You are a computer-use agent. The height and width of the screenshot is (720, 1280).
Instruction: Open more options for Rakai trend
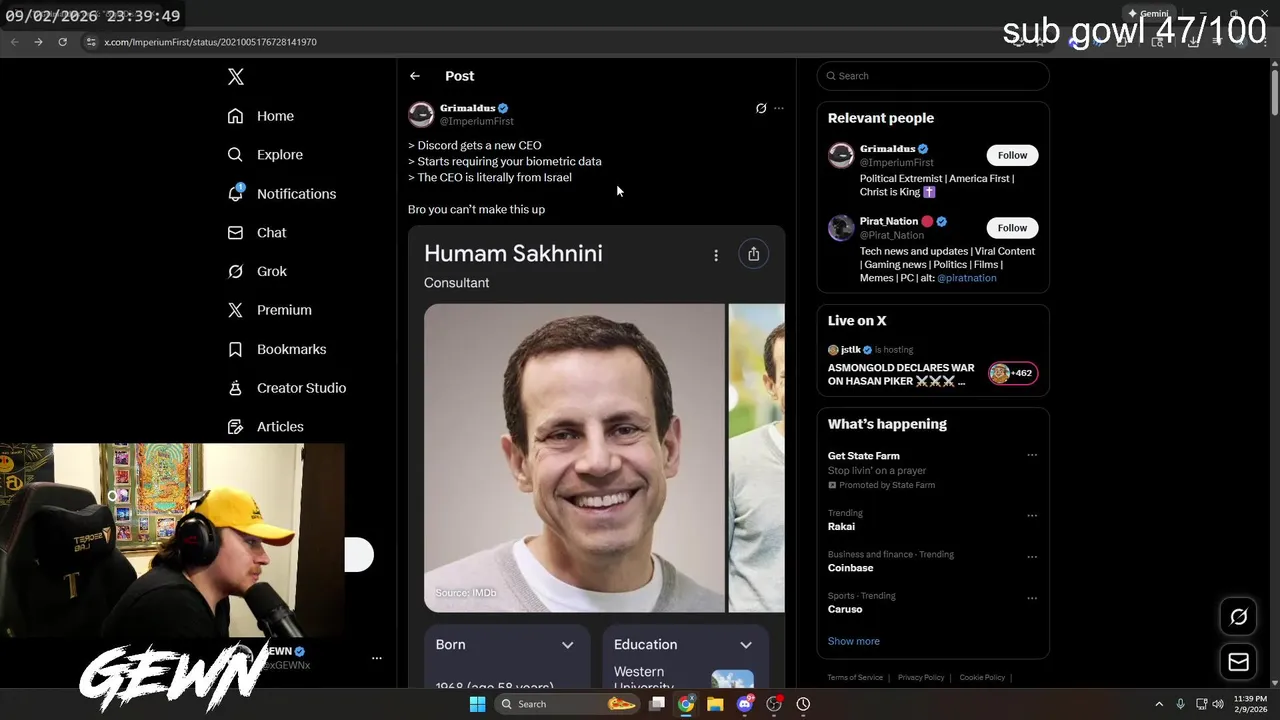click(x=1032, y=516)
